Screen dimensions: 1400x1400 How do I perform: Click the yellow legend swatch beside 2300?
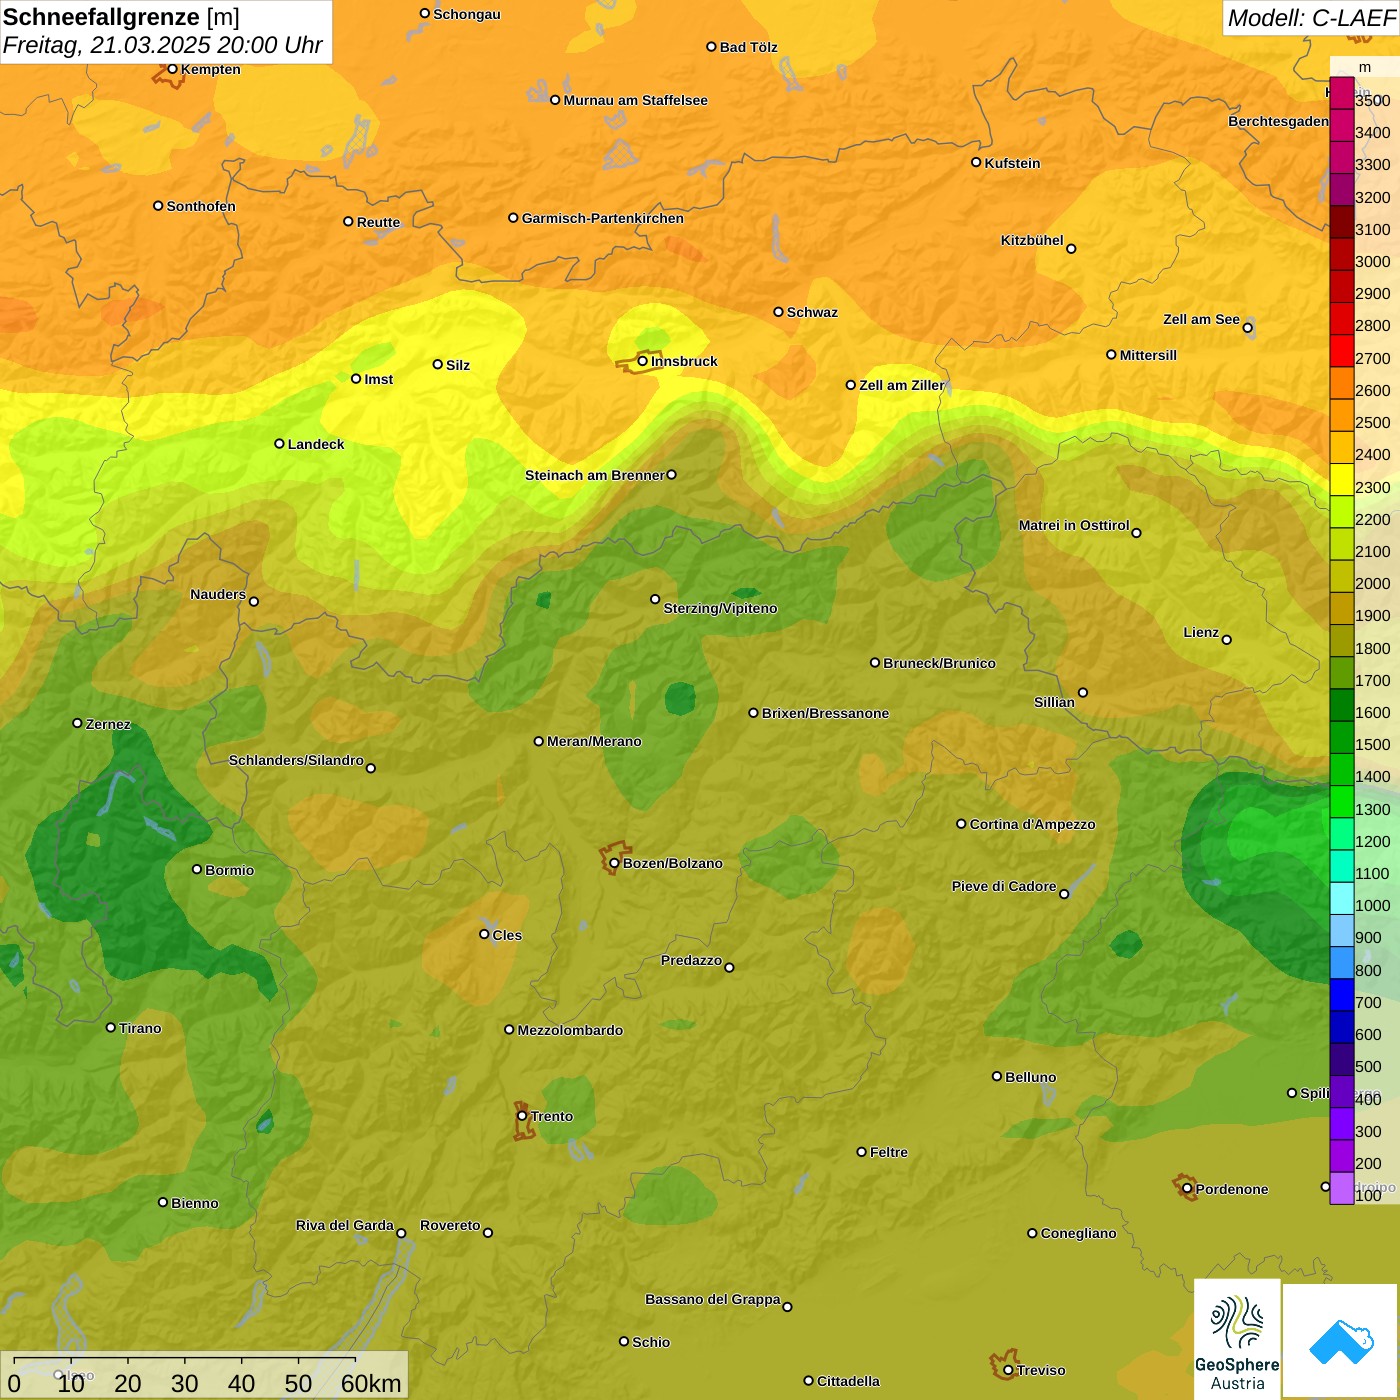(1342, 479)
